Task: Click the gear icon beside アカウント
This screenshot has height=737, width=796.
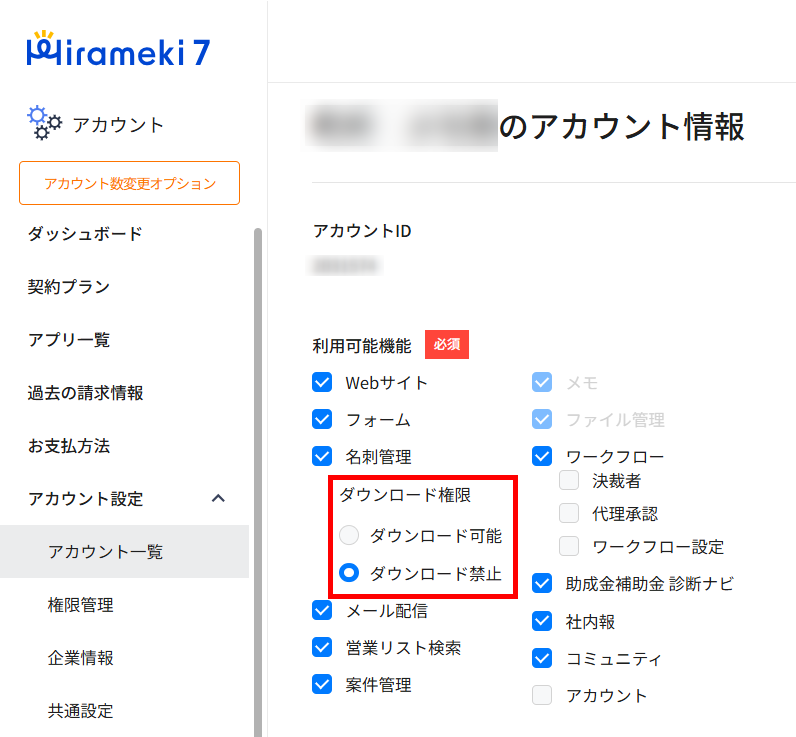Action: click(x=44, y=123)
